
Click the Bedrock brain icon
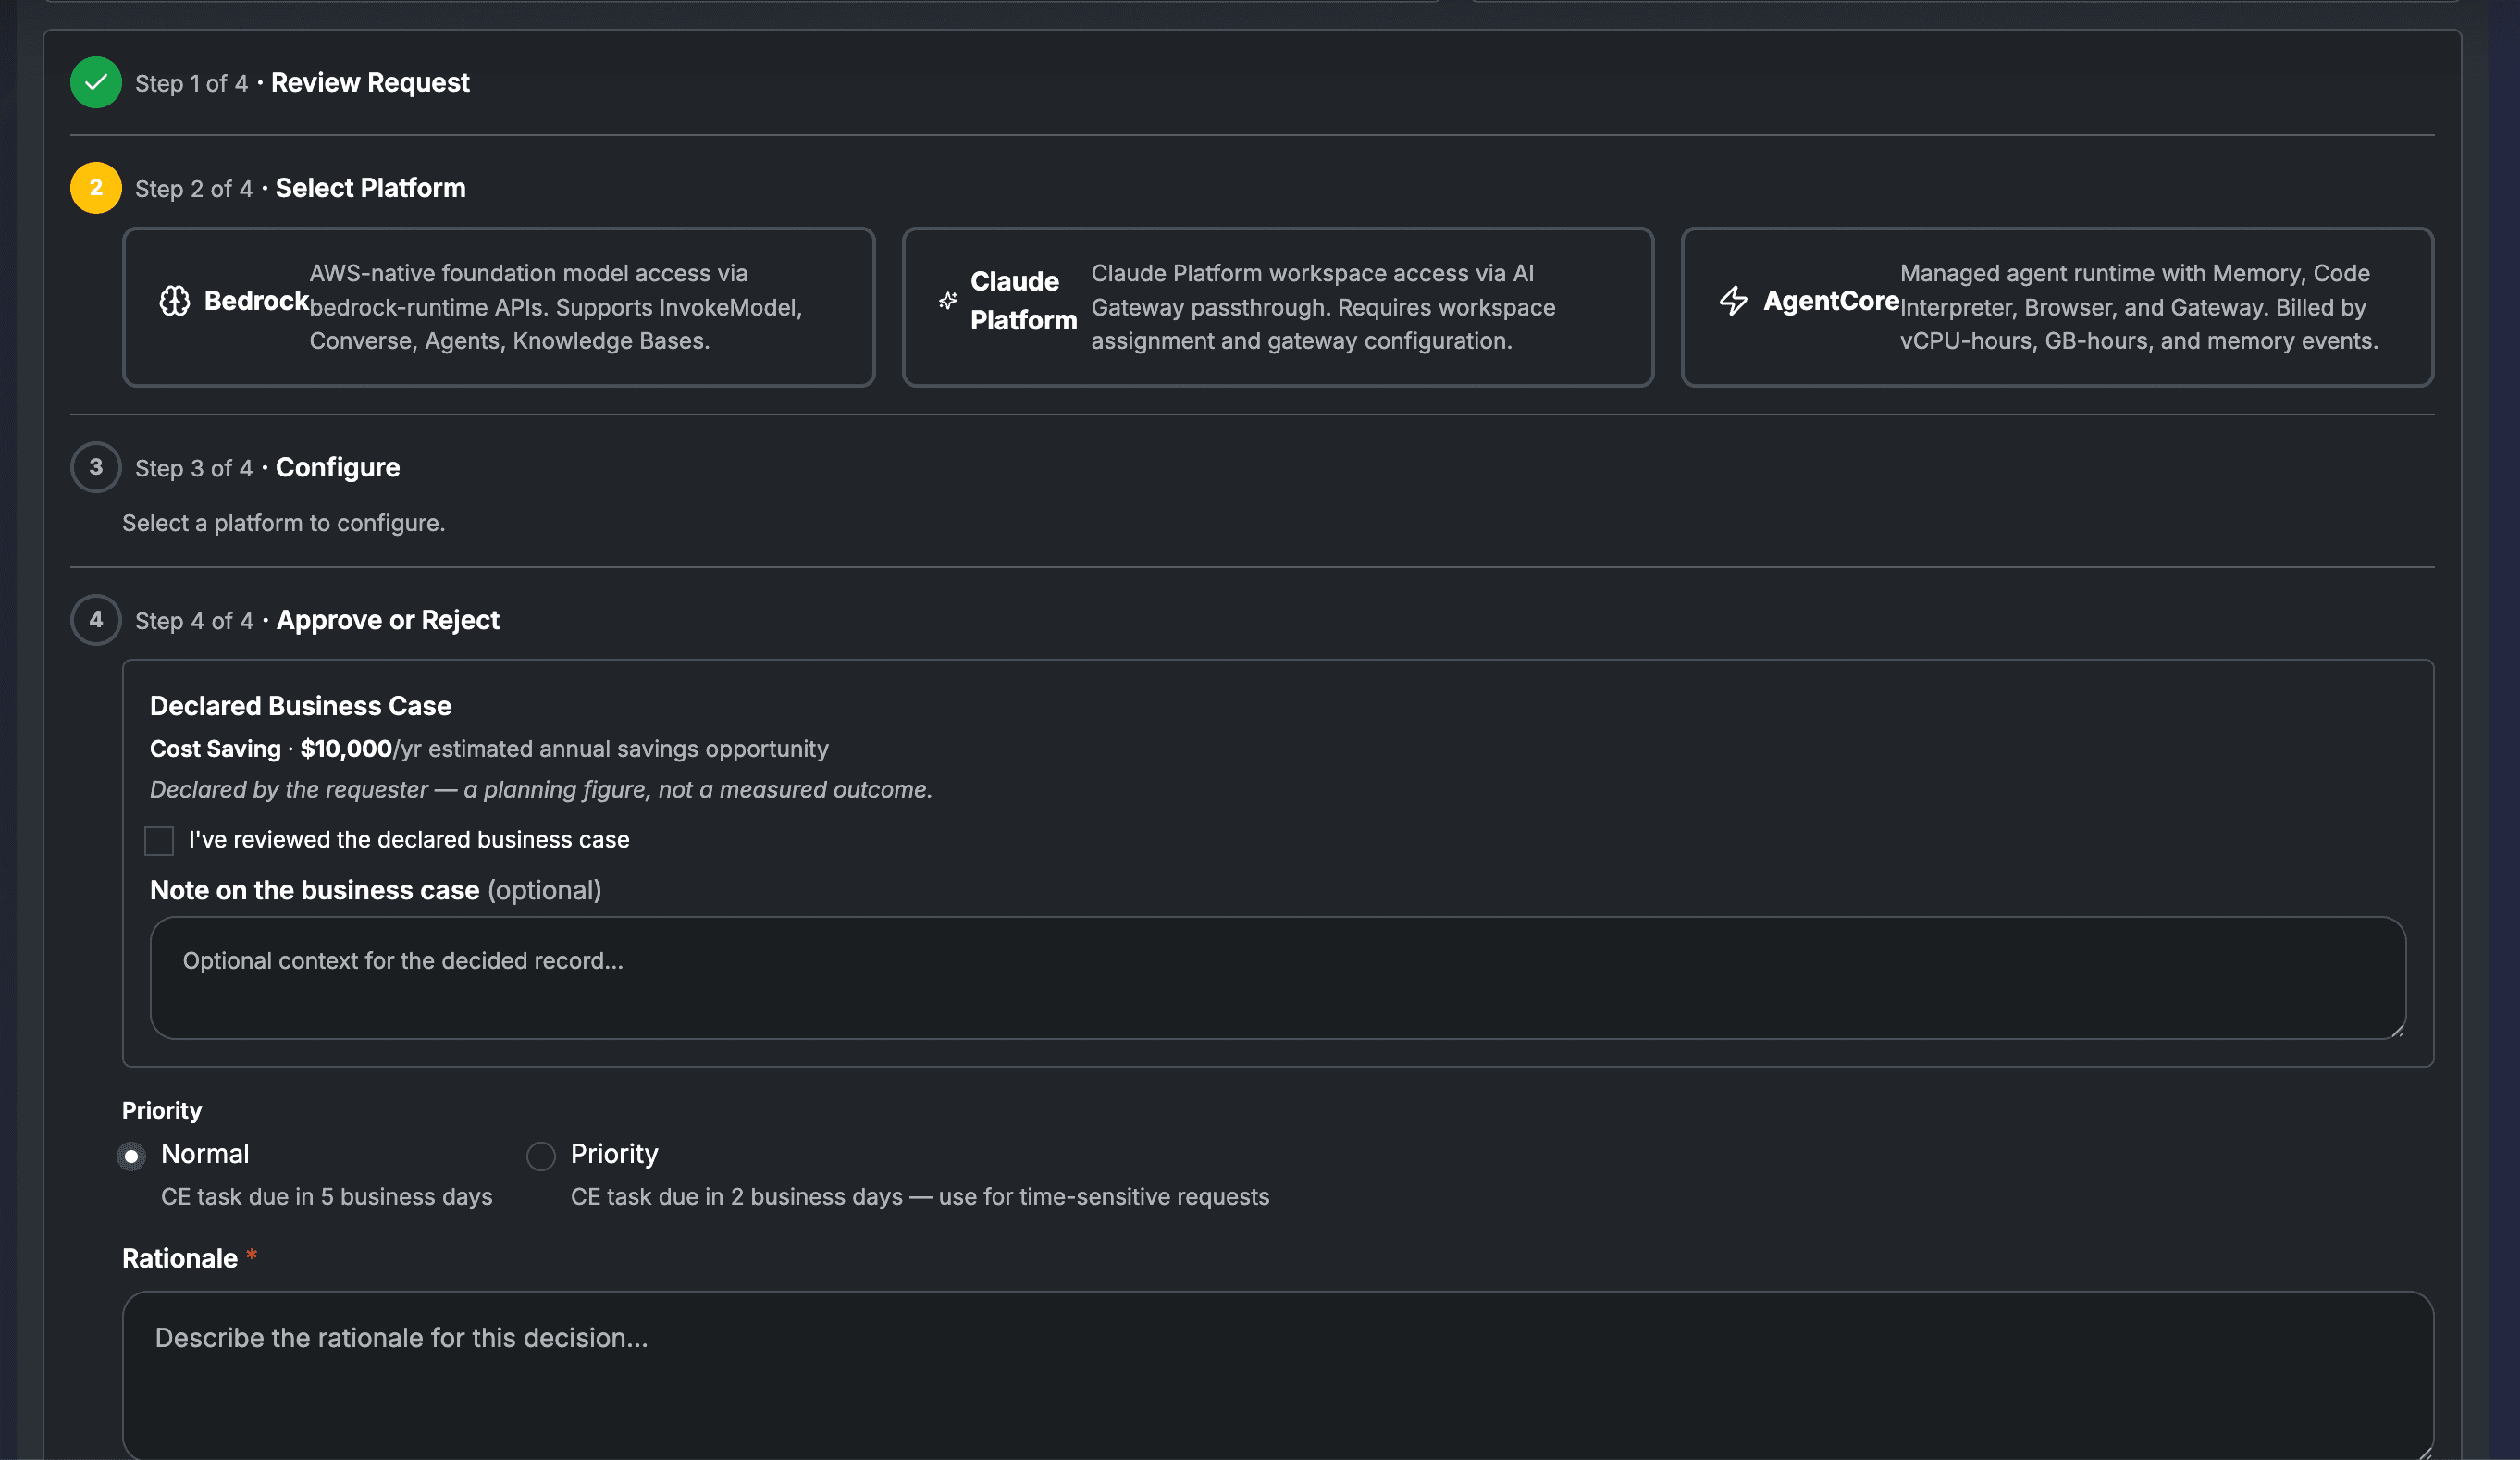175,301
